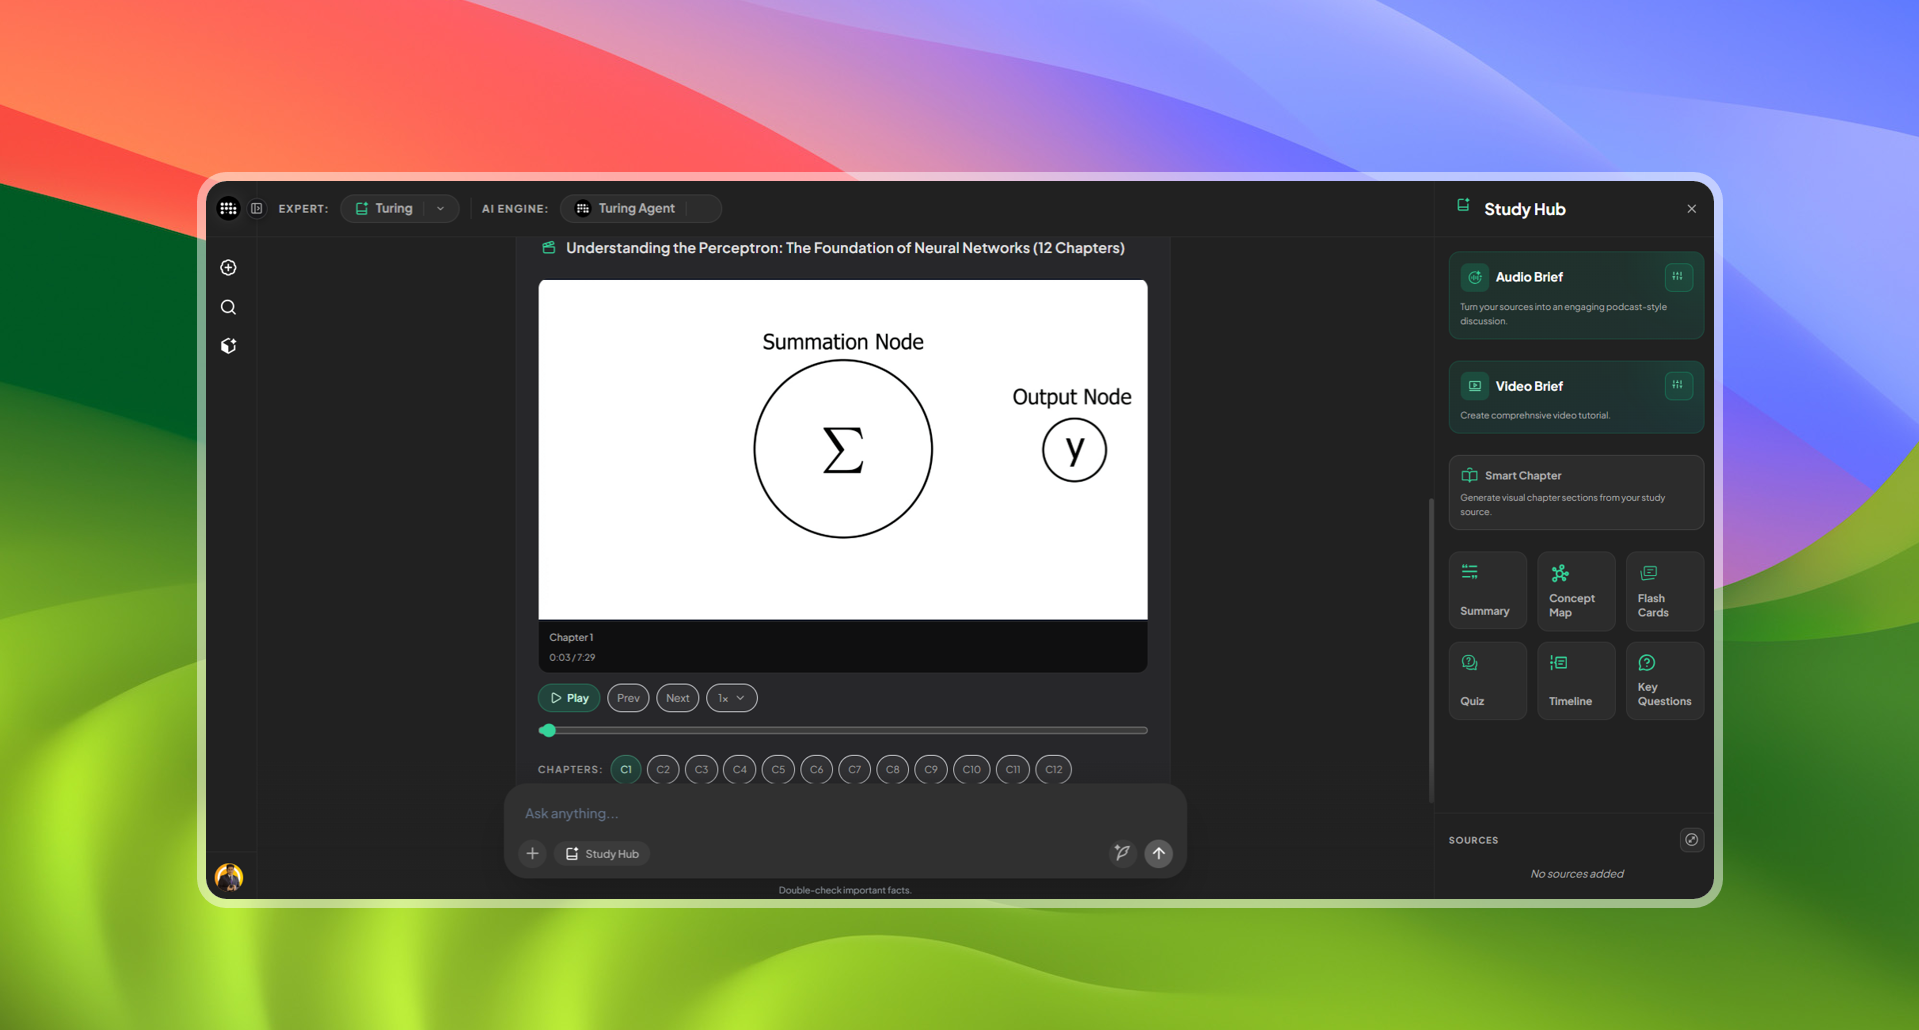The height and width of the screenshot is (1030, 1919).
Task: Toggle the Study Hub chip in chat box
Action: [x=602, y=853]
